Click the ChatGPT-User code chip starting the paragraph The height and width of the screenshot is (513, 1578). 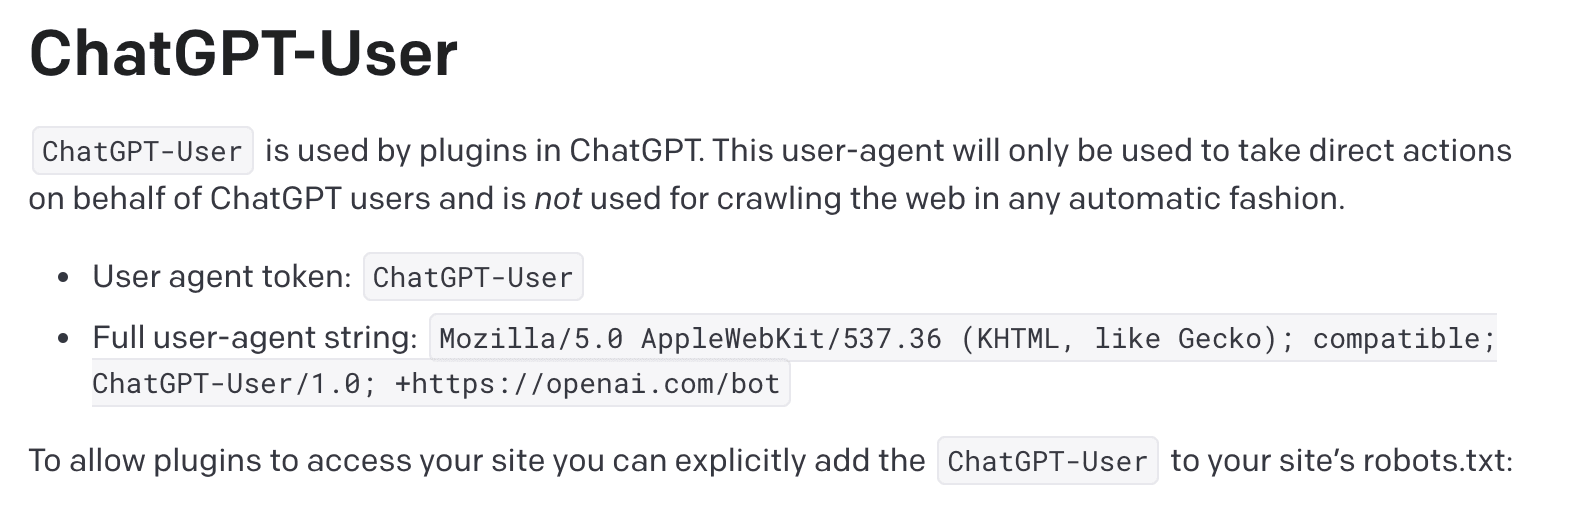pyautogui.click(x=142, y=151)
